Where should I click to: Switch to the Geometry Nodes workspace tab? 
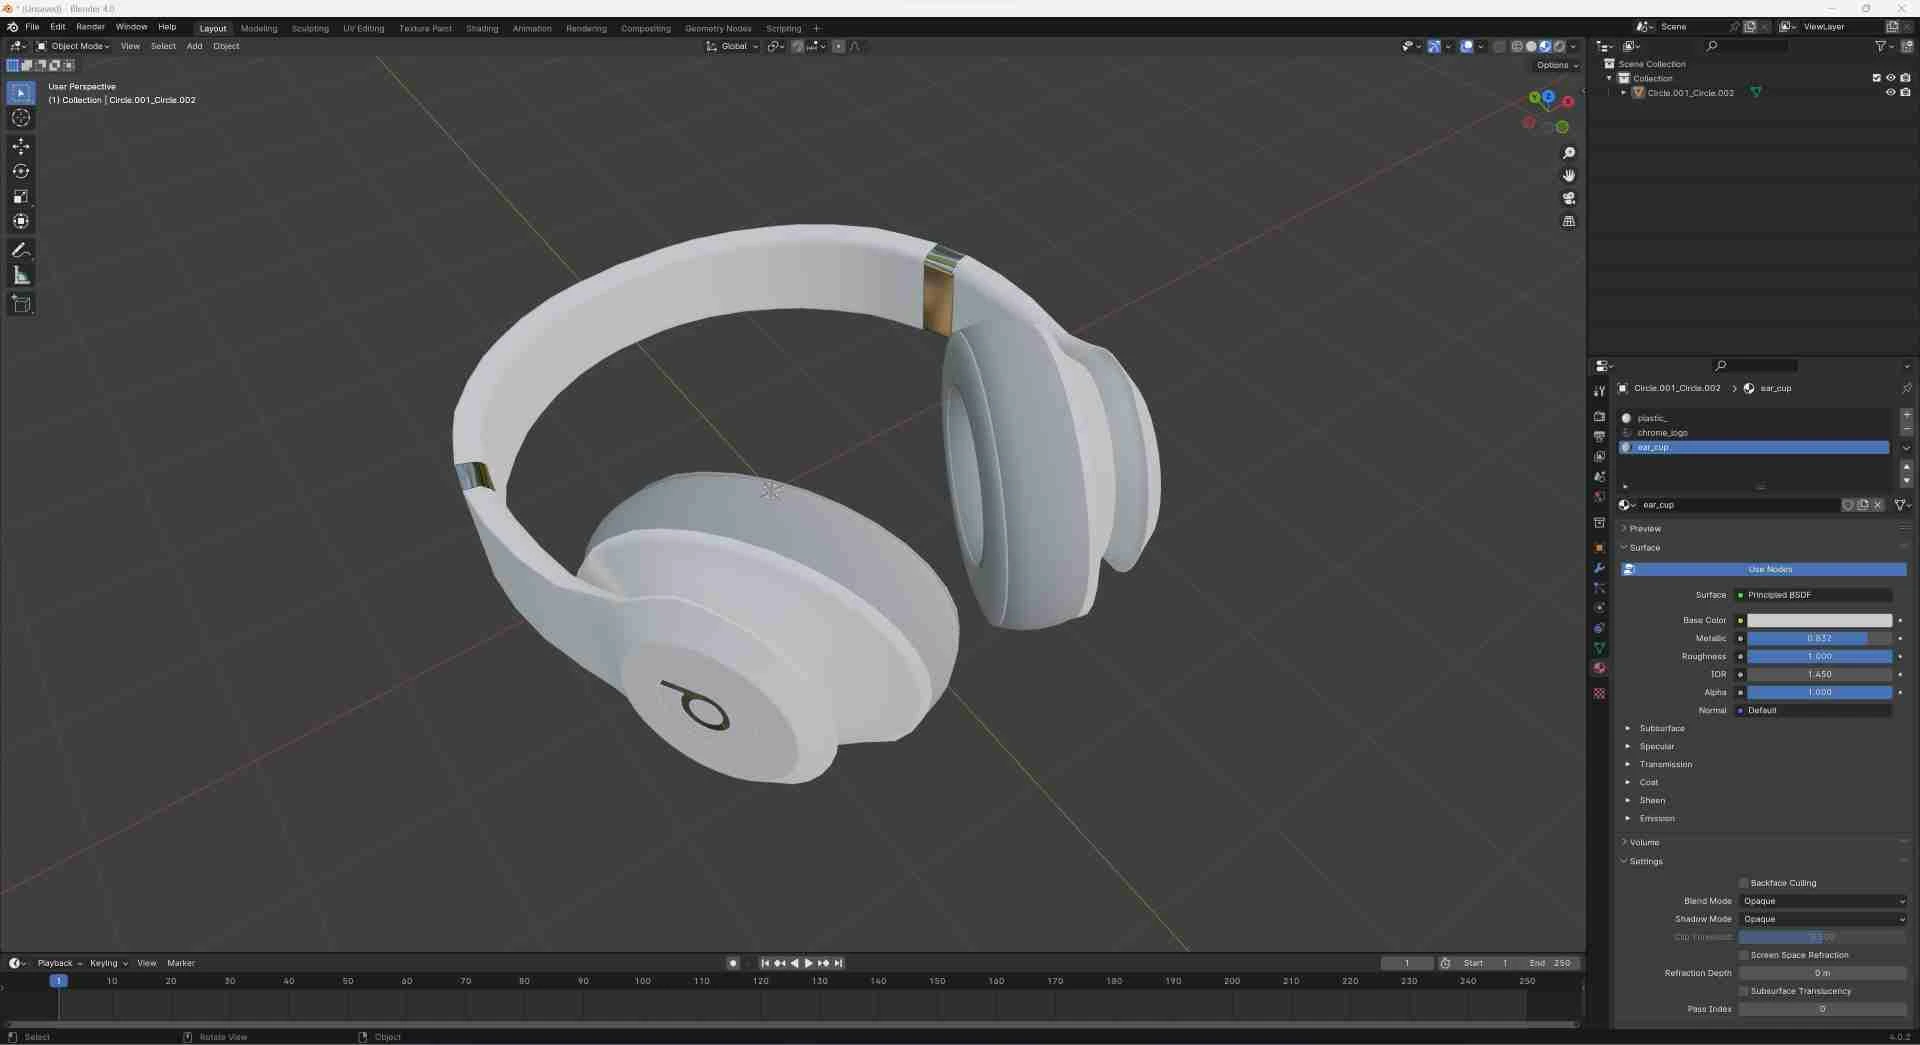point(718,28)
